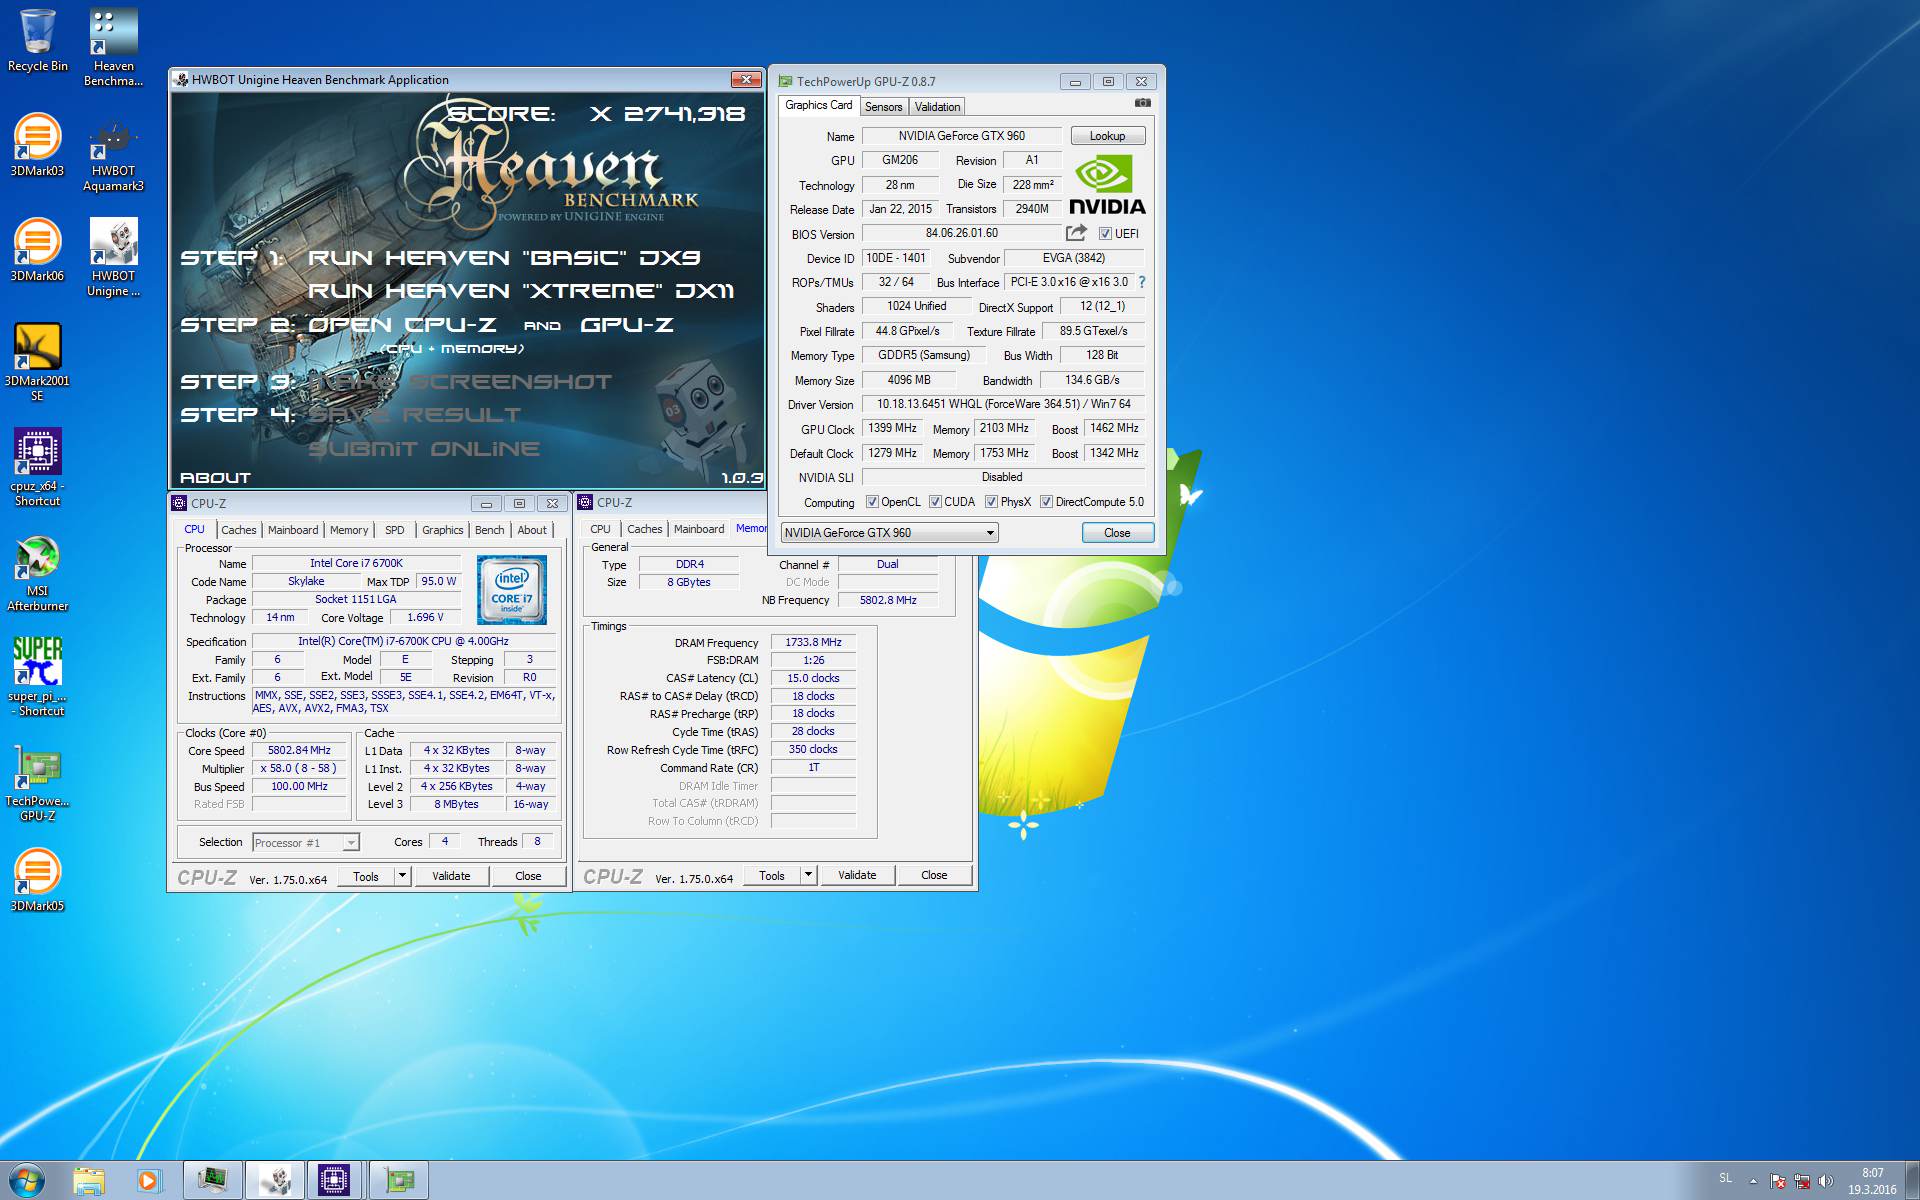Viewport: 1920px width, 1200px height.
Task: Click Close button in right CPU-Z window
Action: 934,875
